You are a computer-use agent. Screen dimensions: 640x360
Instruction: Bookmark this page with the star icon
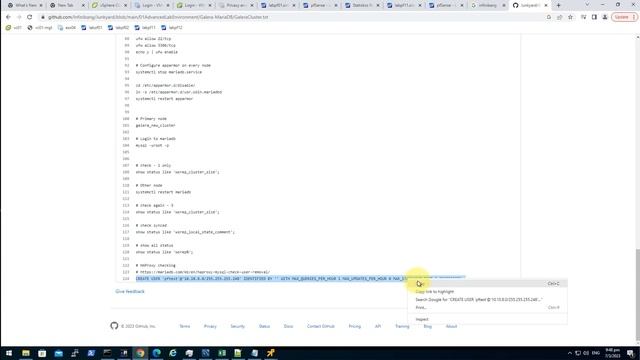tap(570, 17)
